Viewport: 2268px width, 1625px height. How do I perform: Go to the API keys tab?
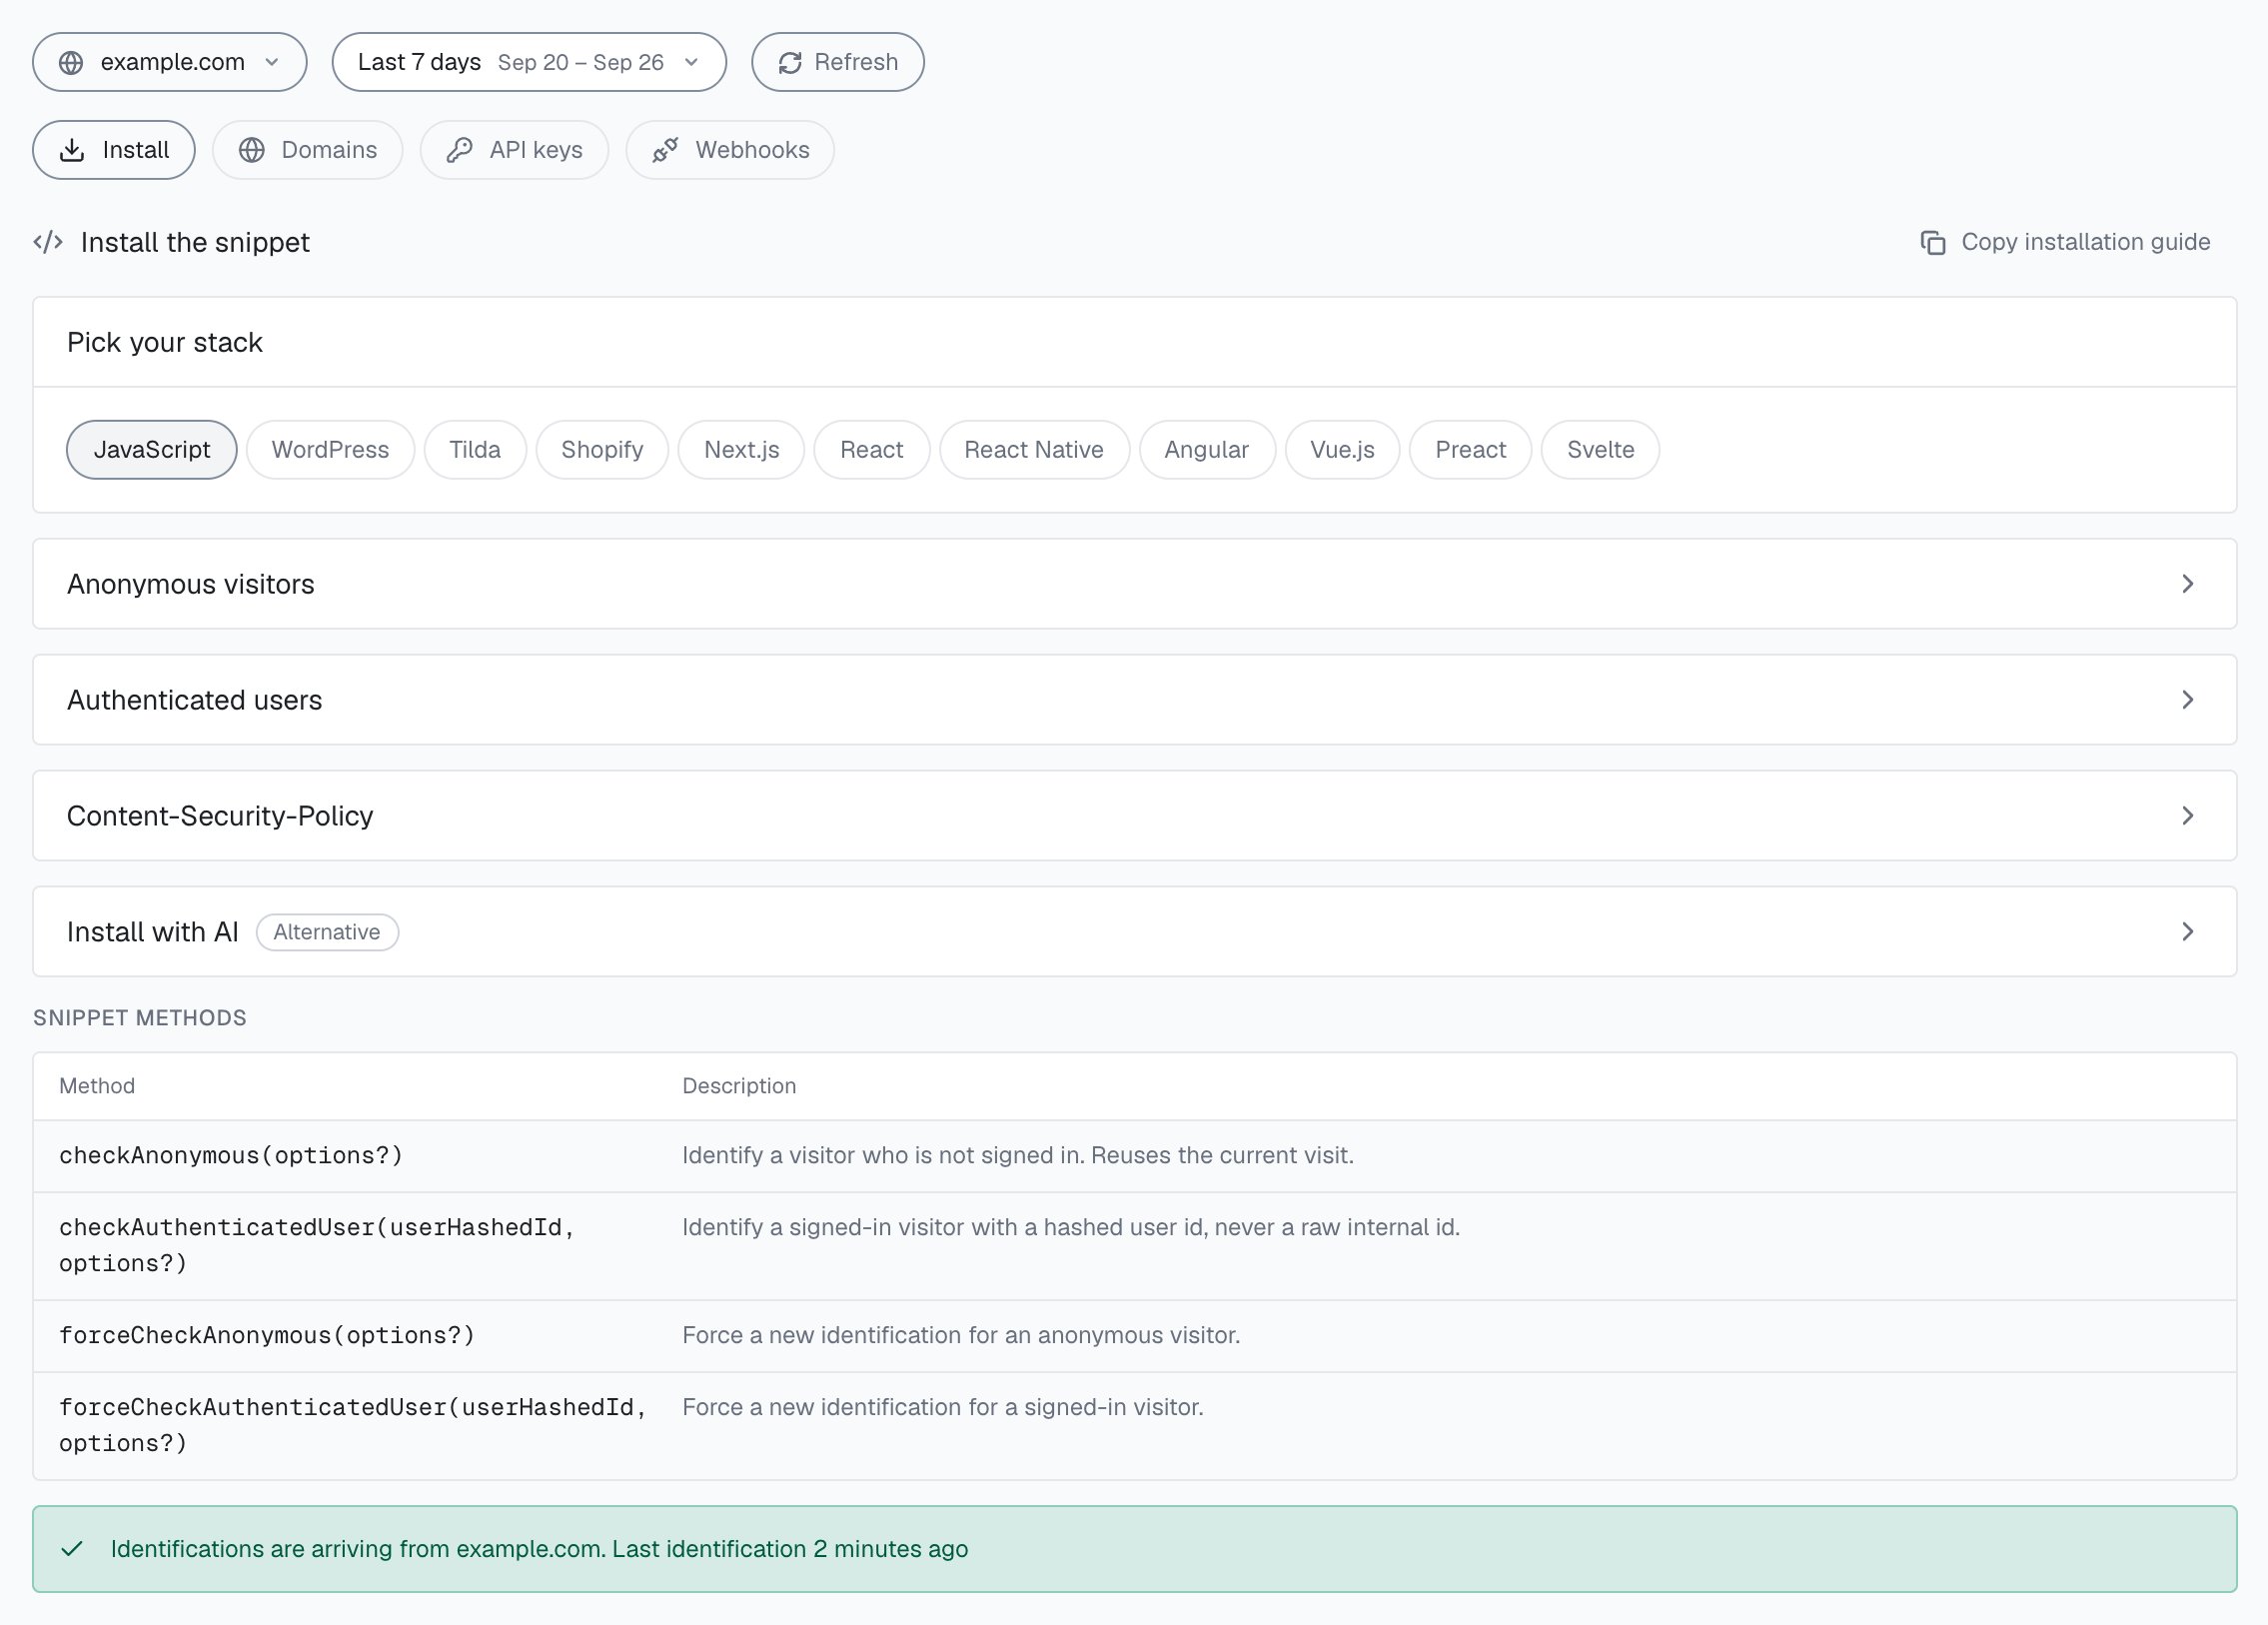click(514, 150)
